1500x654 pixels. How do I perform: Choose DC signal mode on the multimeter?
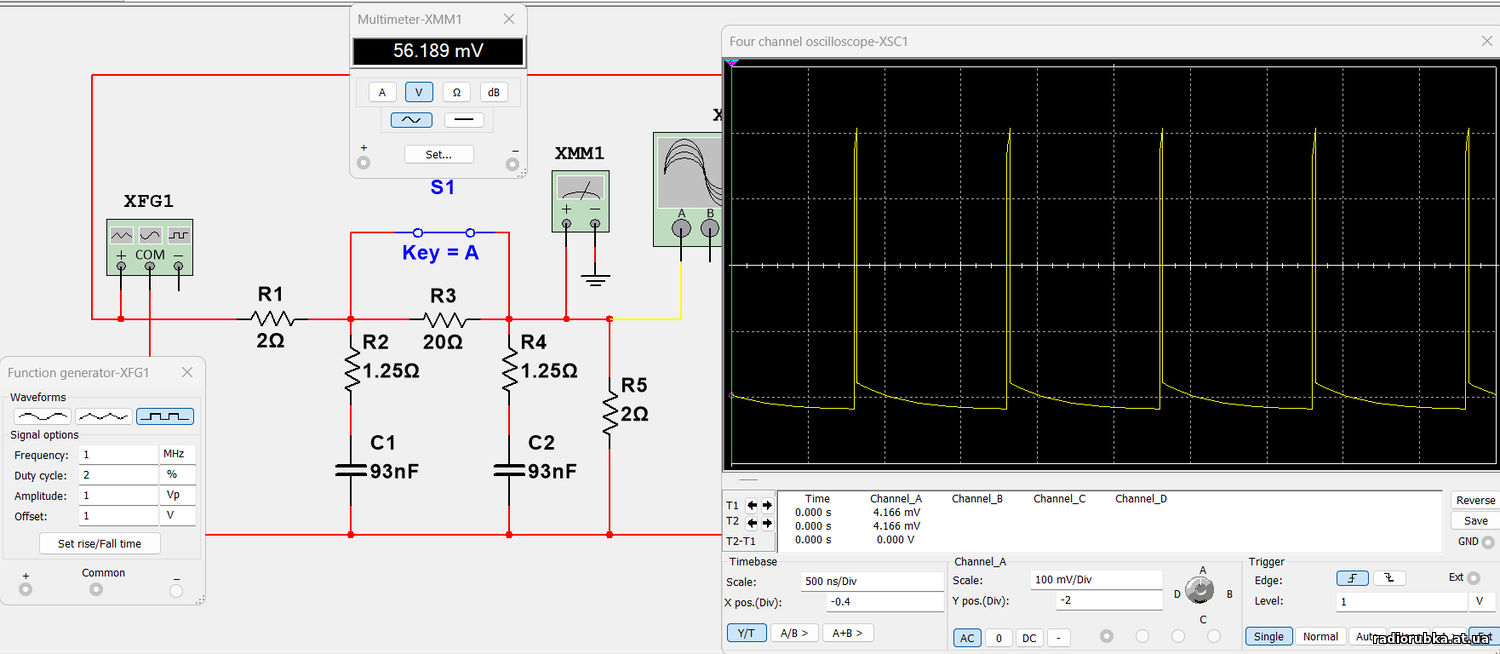pyautogui.click(x=463, y=120)
